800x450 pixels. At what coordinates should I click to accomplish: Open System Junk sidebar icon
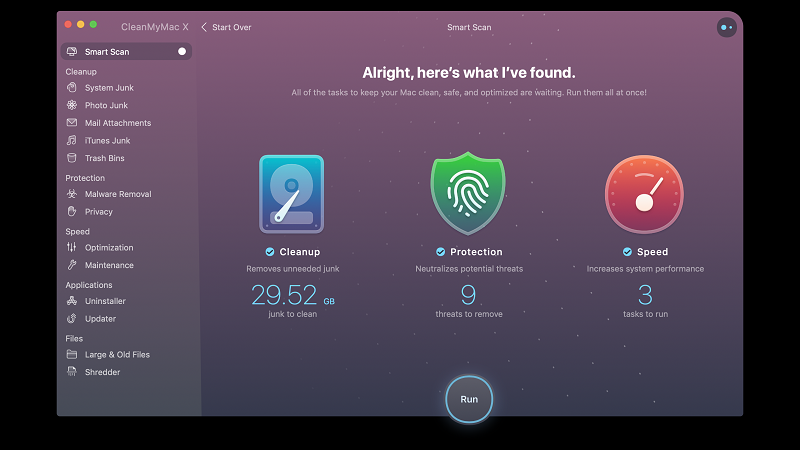tap(72, 88)
